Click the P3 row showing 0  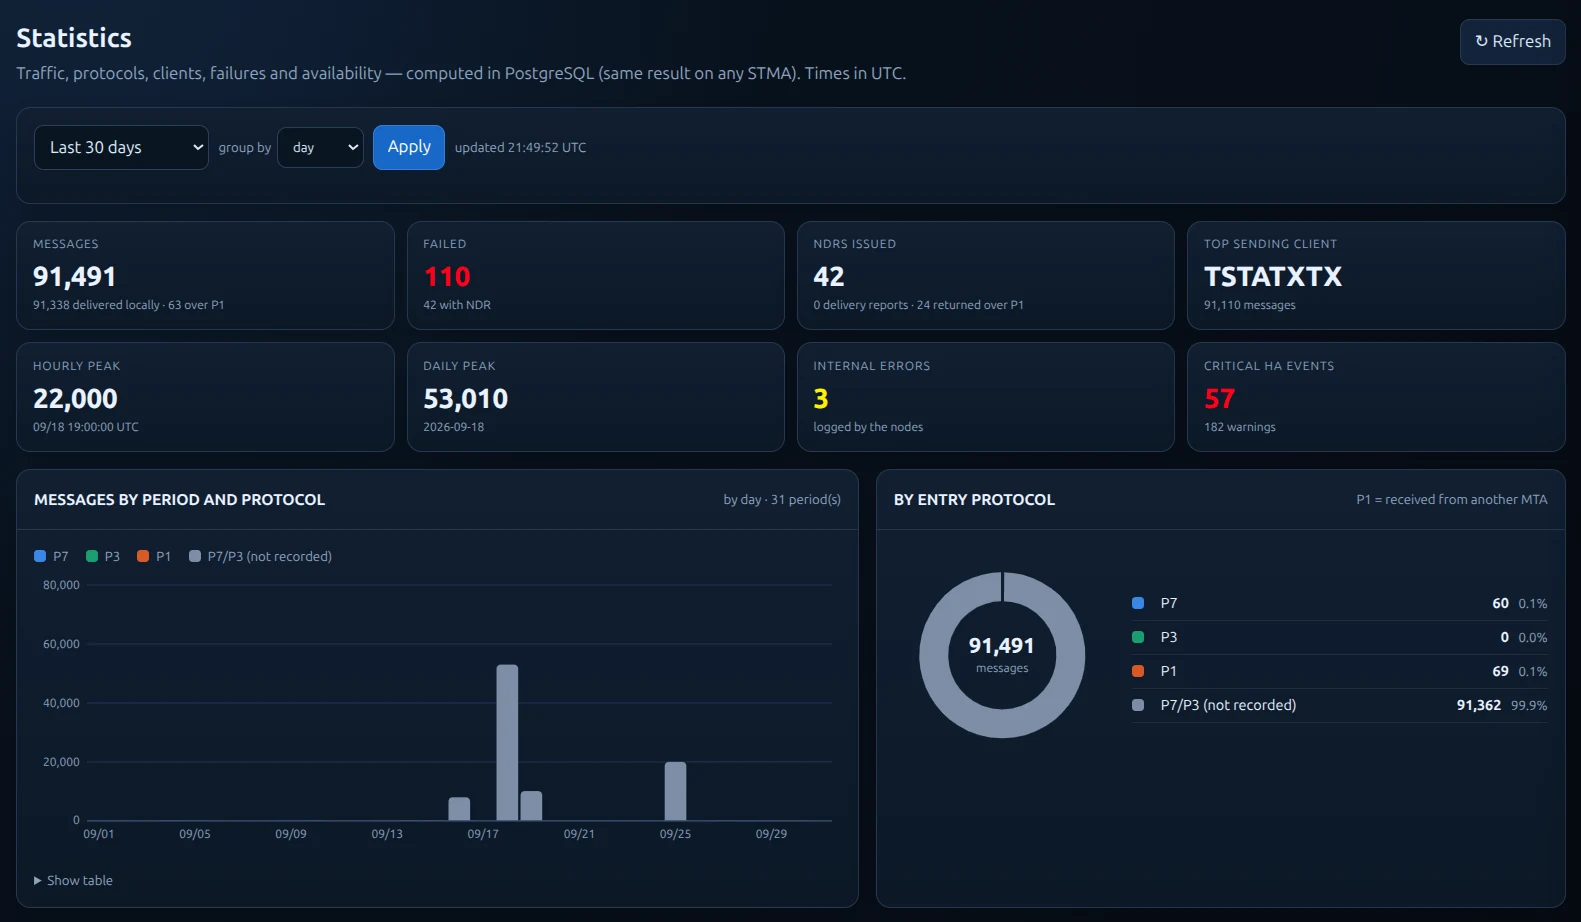tap(1339, 638)
